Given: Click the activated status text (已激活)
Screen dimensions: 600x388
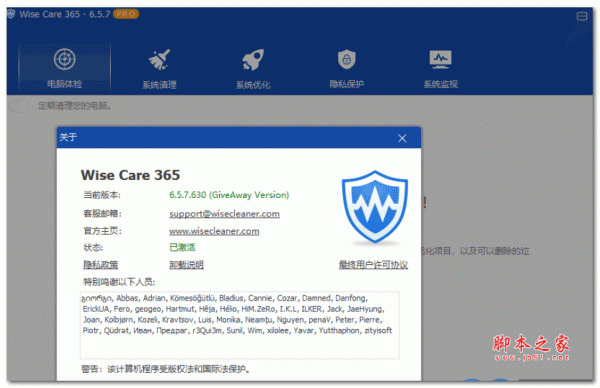Looking at the screenshot, I should [x=182, y=248].
